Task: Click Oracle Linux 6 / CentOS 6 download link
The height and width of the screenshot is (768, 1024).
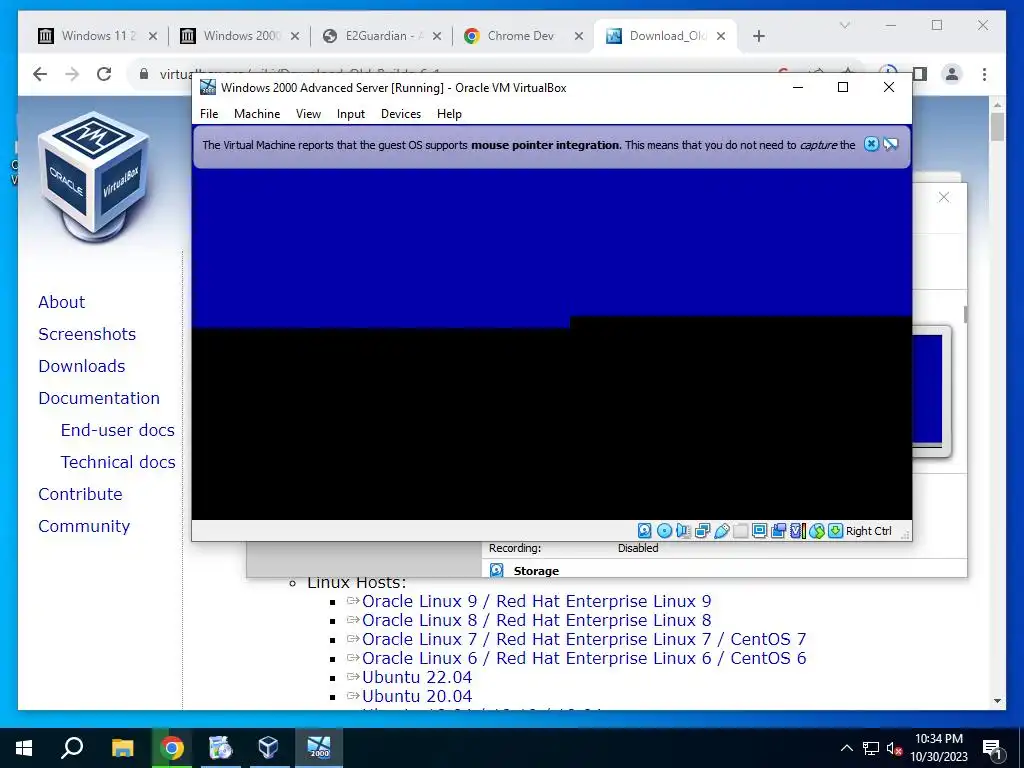Action: (x=584, y=658)
